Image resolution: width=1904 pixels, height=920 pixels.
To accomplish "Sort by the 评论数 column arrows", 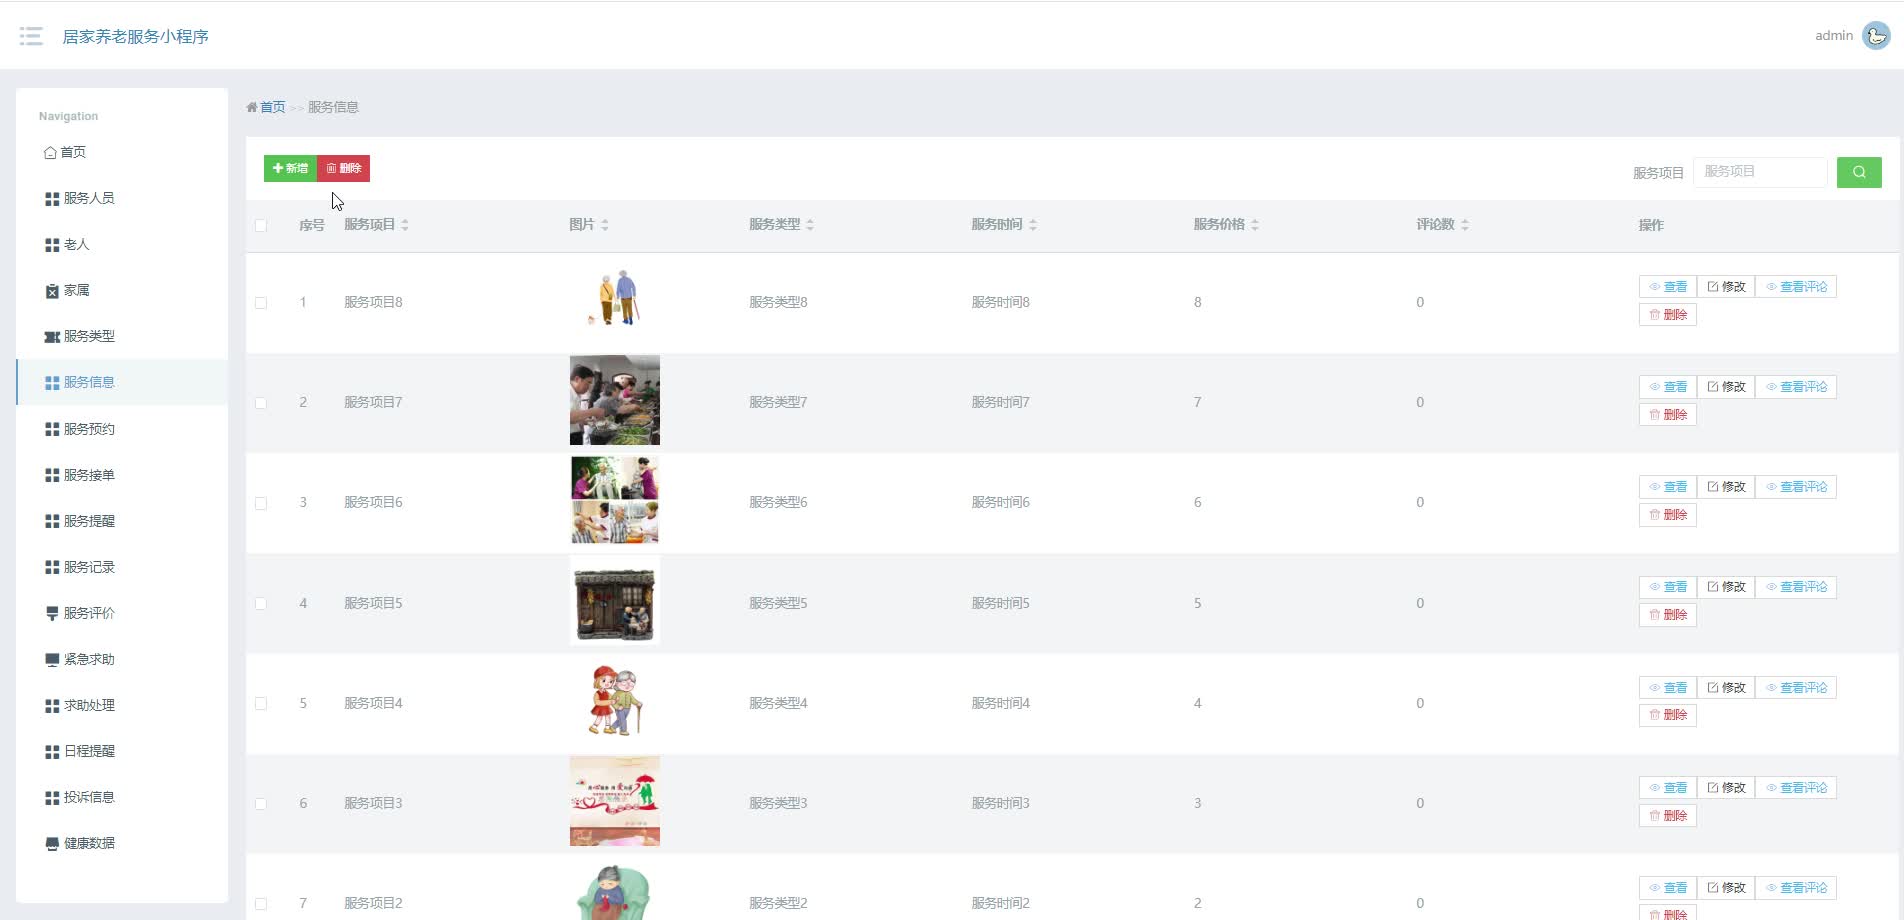I will [1465, 225].
